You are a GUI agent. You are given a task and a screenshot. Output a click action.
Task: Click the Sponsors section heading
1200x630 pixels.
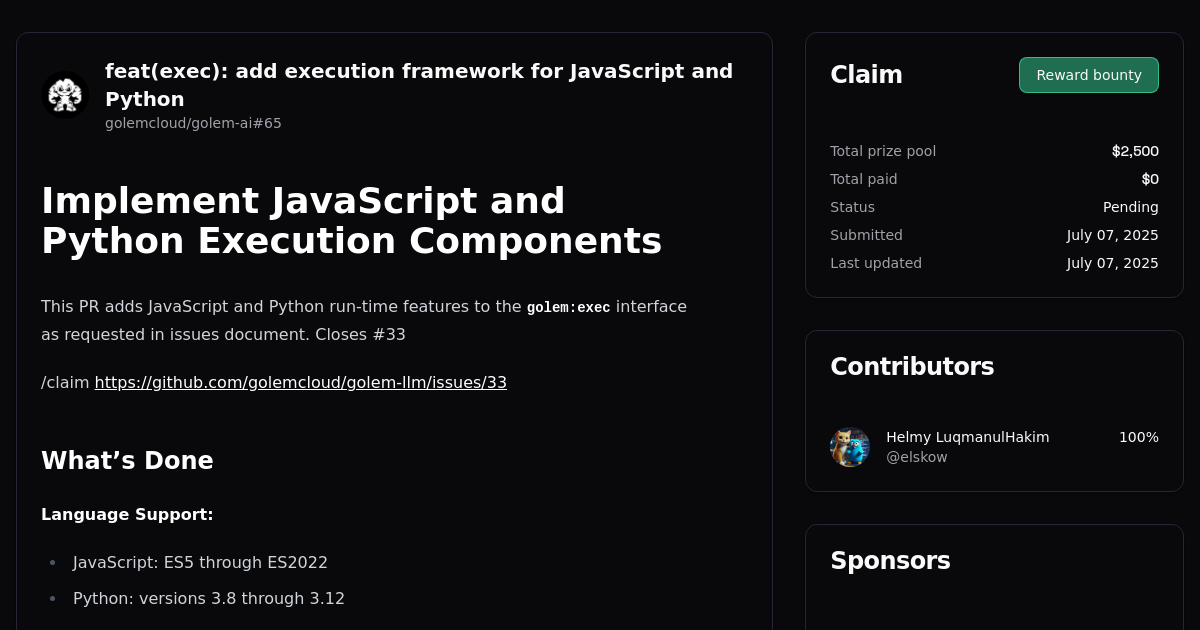pos(890,561)
